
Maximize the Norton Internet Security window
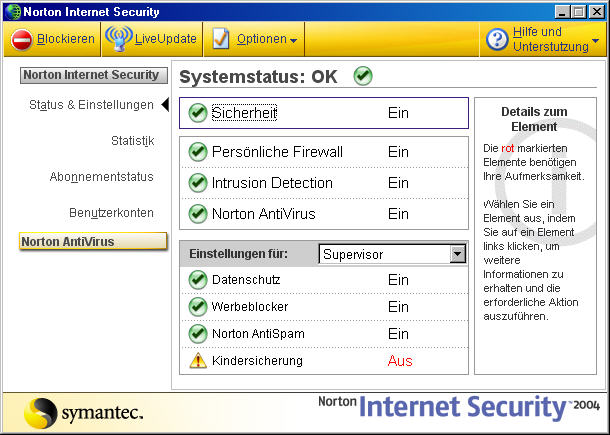click(578, 12)
